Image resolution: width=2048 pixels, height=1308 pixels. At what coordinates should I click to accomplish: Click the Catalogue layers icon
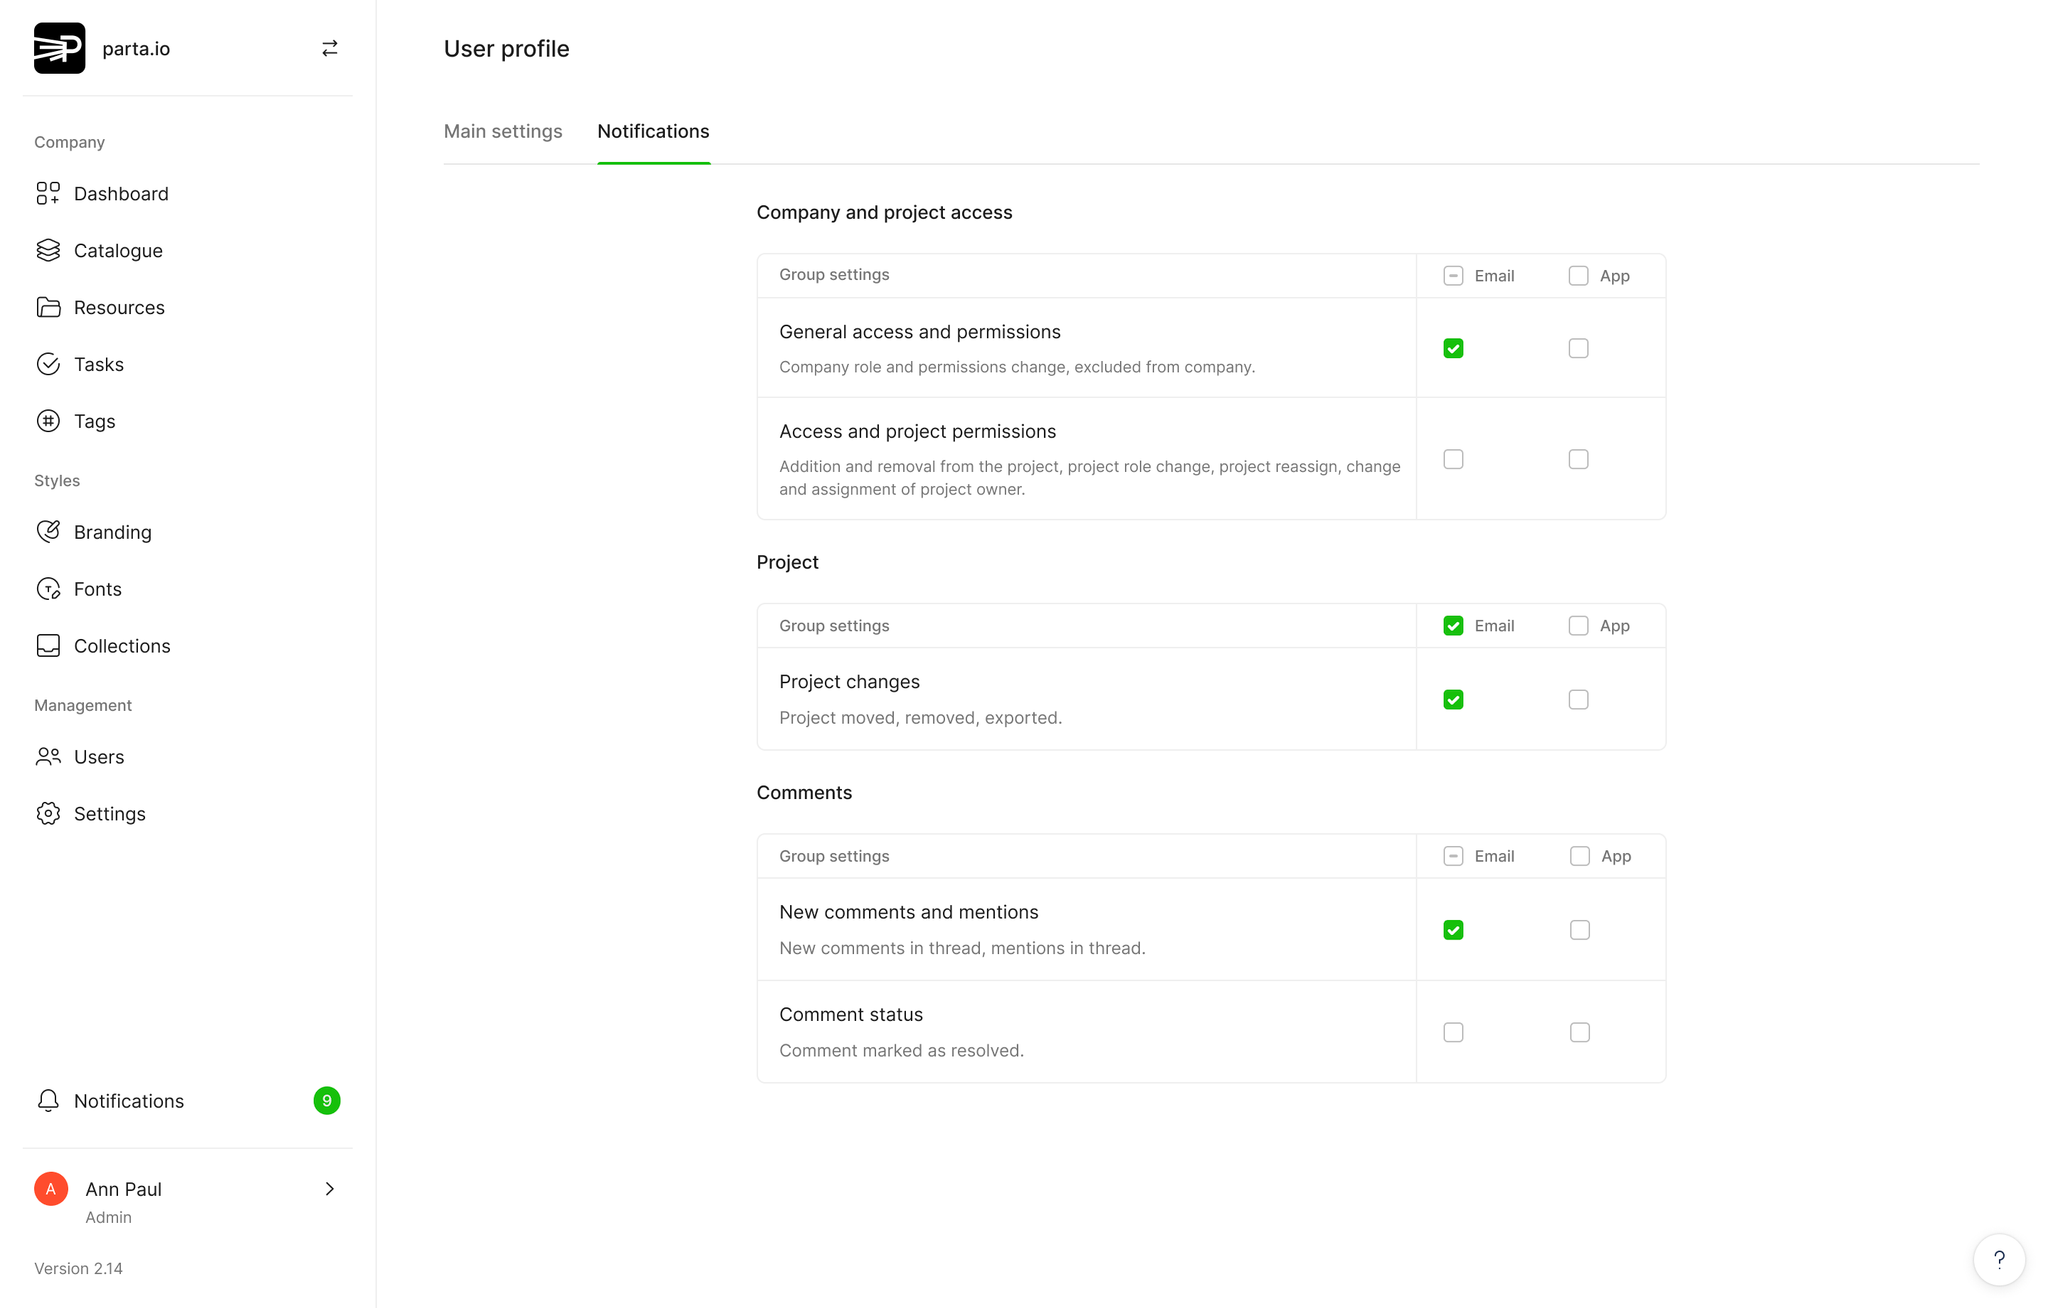tap(48, 250)
